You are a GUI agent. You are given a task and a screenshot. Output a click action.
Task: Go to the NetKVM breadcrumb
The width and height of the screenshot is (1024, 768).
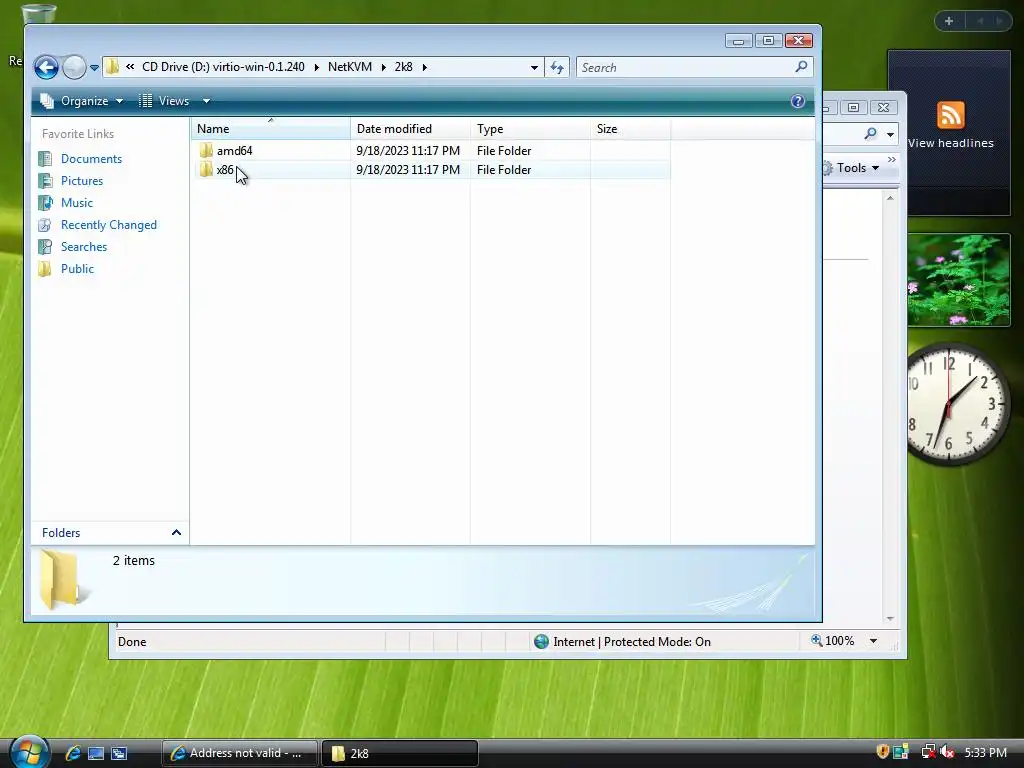[x=349, y=67]
